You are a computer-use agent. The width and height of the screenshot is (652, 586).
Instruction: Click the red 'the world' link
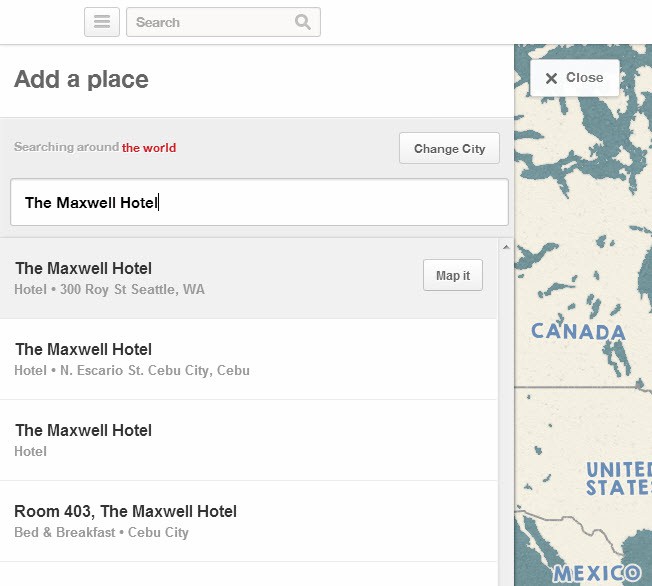(x=149, y=148)
